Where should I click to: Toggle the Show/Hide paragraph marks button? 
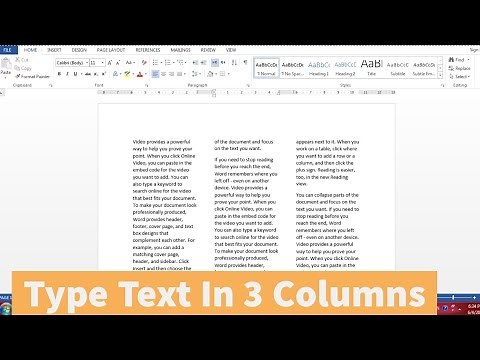pyautogui.click(x=246, y=63)
